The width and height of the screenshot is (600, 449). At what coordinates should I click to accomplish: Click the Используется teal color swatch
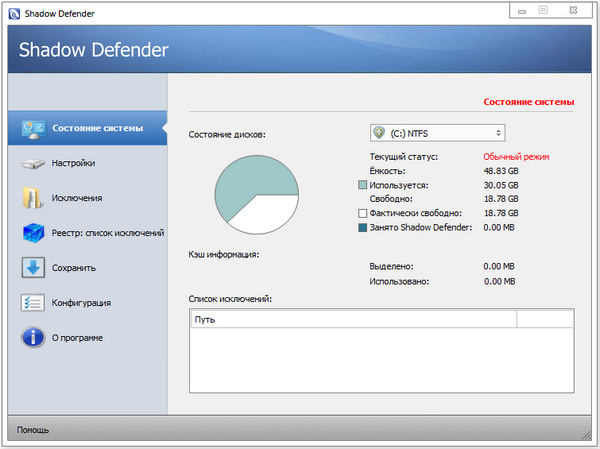point(363,185)
